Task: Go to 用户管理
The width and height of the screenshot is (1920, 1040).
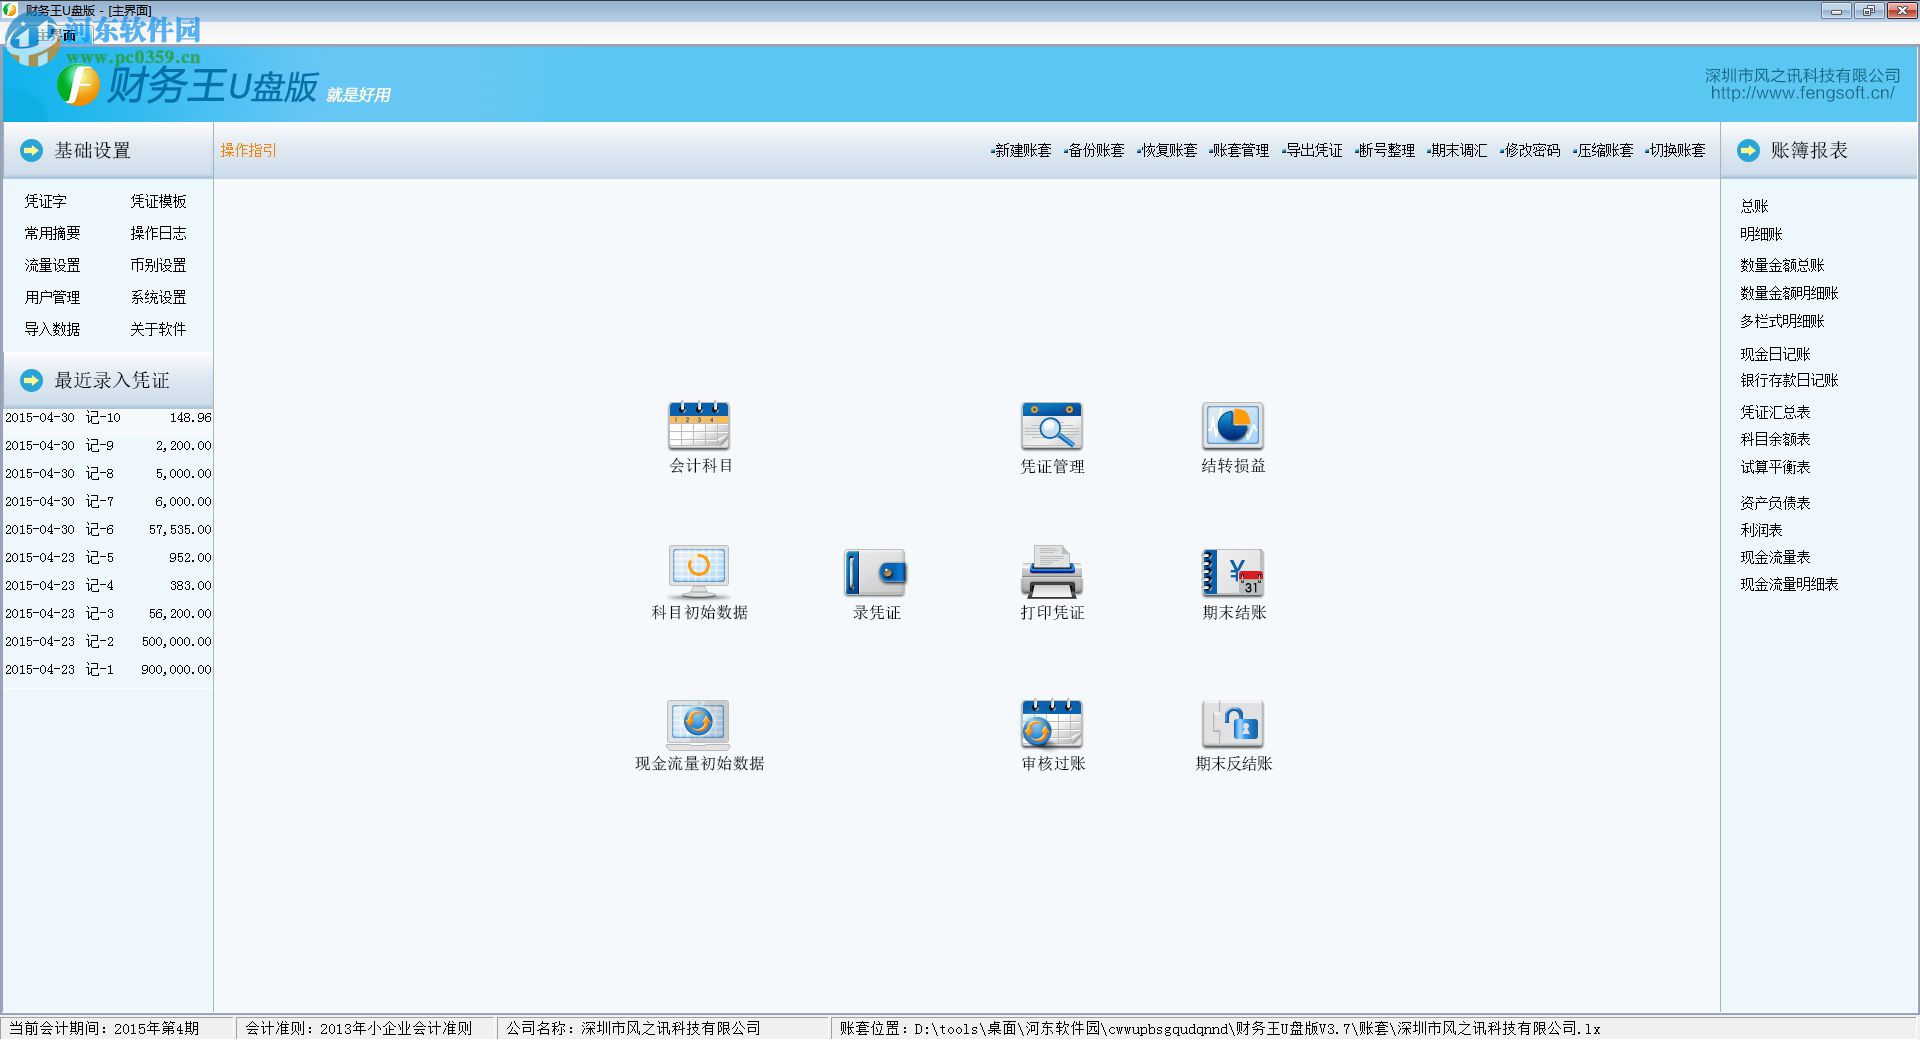Action: [52, 298]
